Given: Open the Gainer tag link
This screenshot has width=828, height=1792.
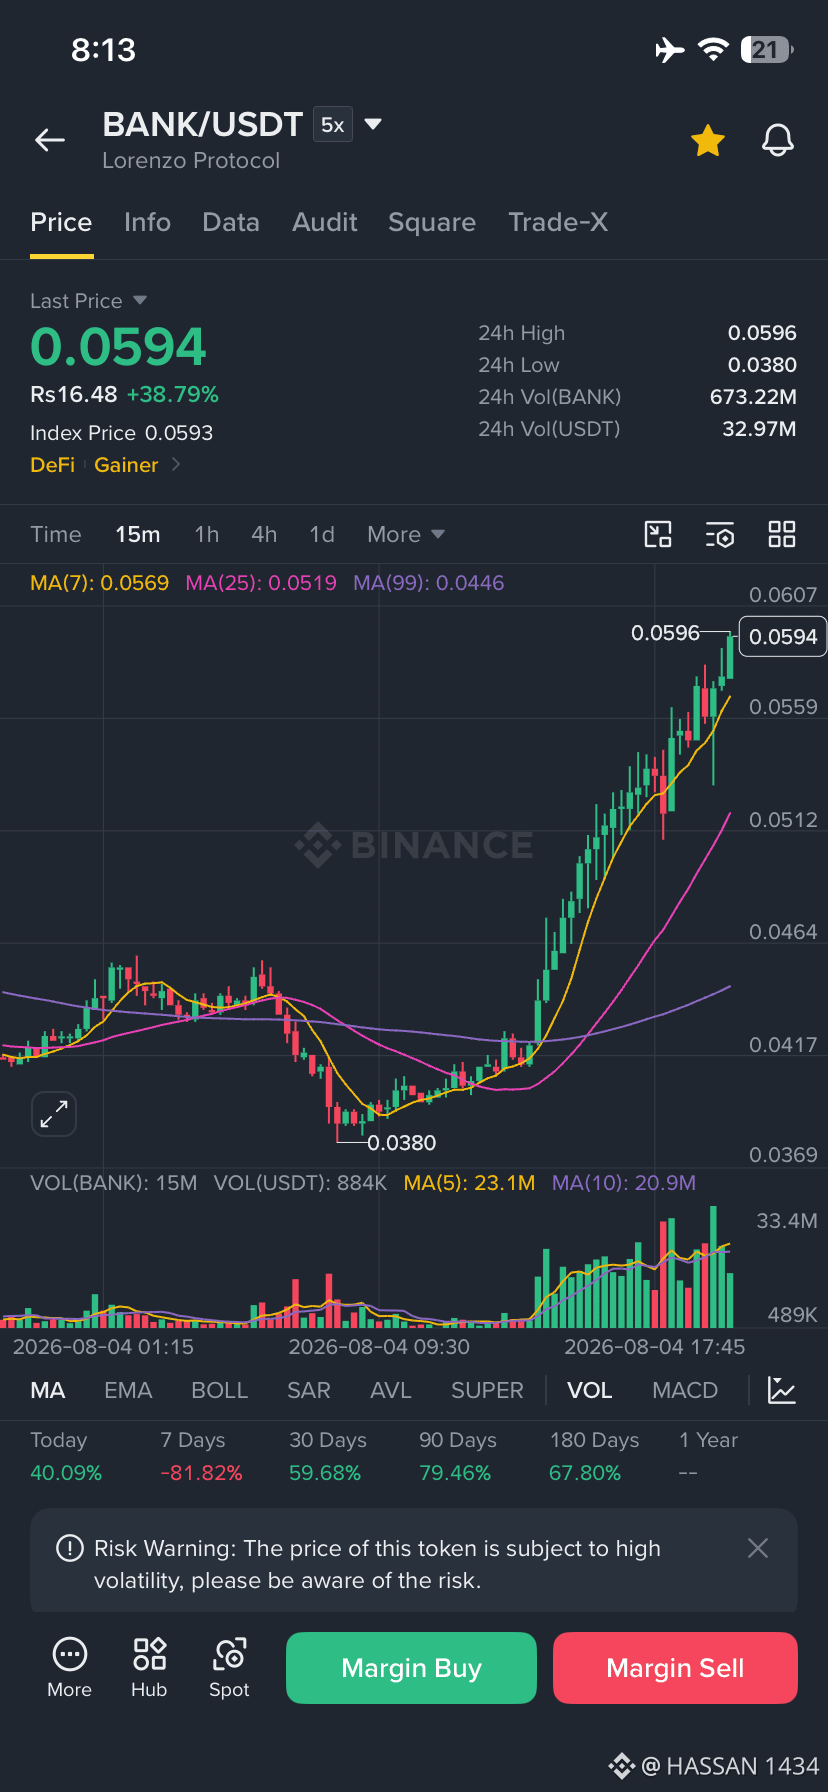Looking at the screenshot, I should [126, 464].
